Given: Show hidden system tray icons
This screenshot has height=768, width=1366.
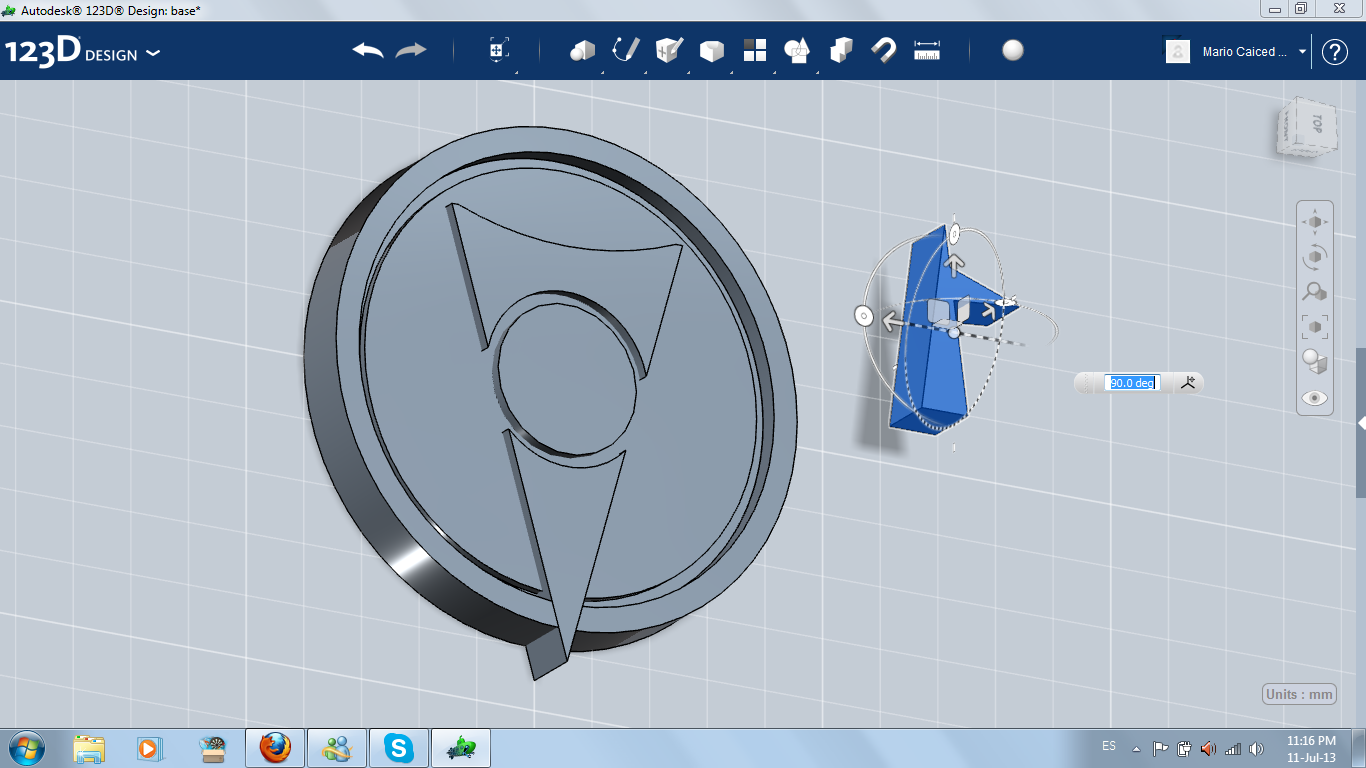Looking at the screenshot, I should [x=1136, y=748].
